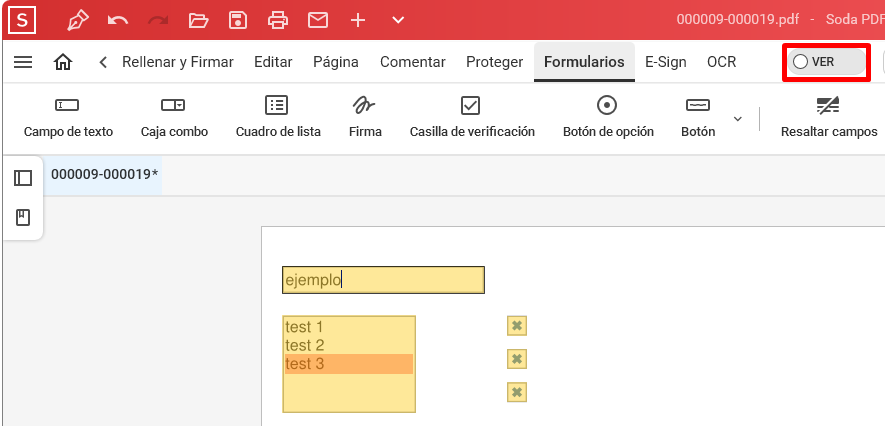The width and height of the screenshot is (885, 426).
Task: Toggle the first checkbox form field
Action: 517,326
